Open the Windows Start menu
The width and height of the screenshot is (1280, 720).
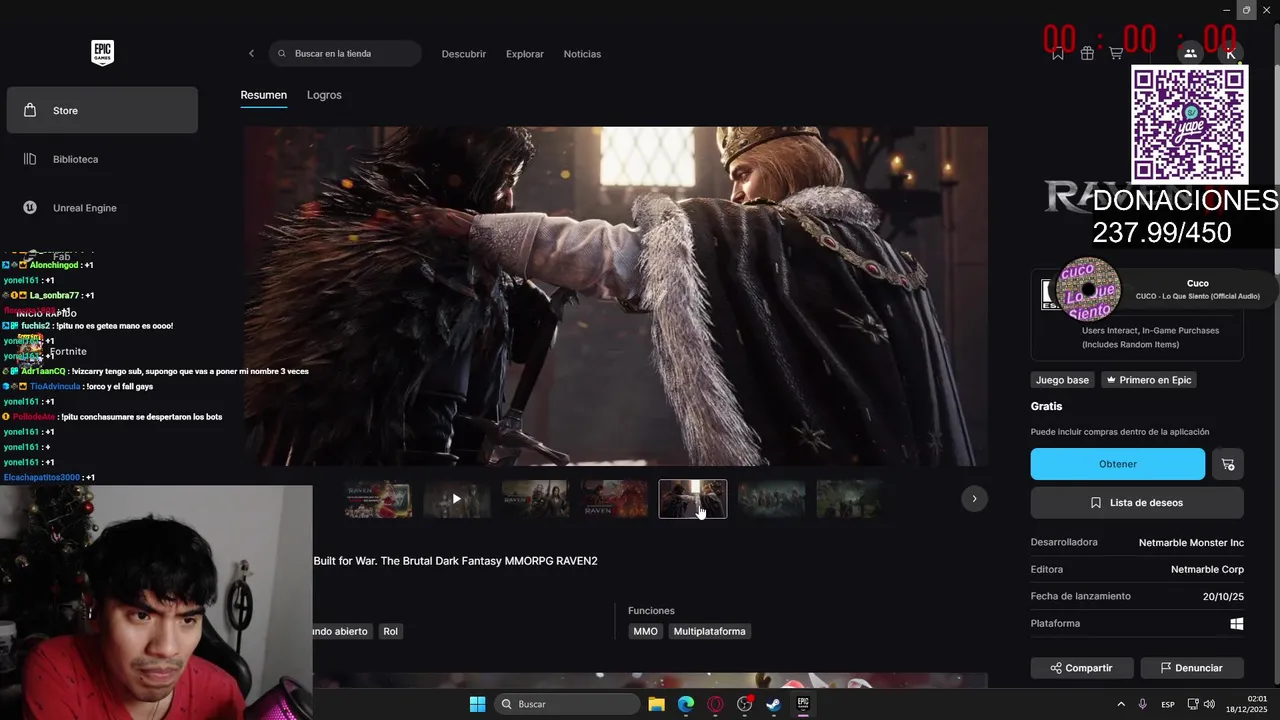point(477,704)
